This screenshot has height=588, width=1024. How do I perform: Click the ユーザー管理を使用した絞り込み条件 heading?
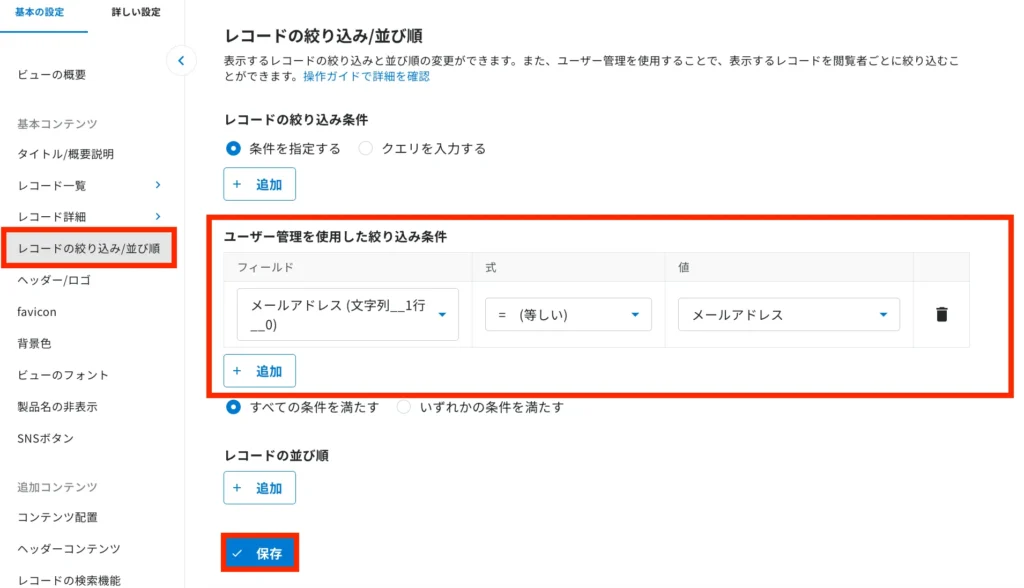pyautogui.click(x=335, y=237)
